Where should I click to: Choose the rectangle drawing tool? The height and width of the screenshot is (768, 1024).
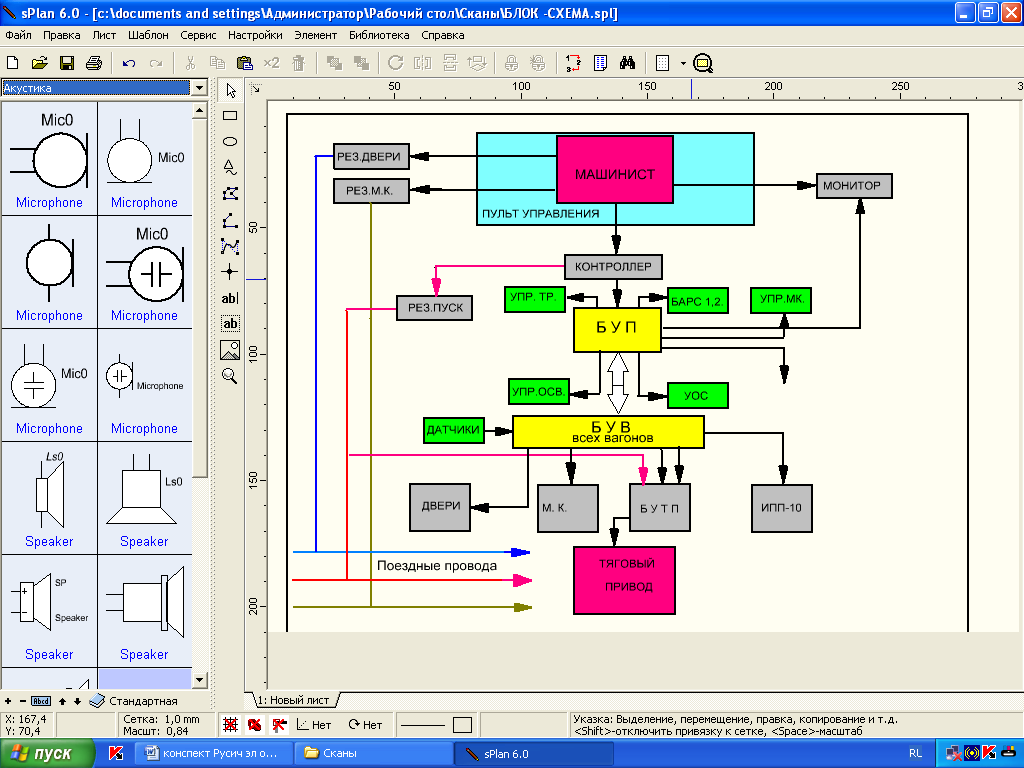coord(230,116)
